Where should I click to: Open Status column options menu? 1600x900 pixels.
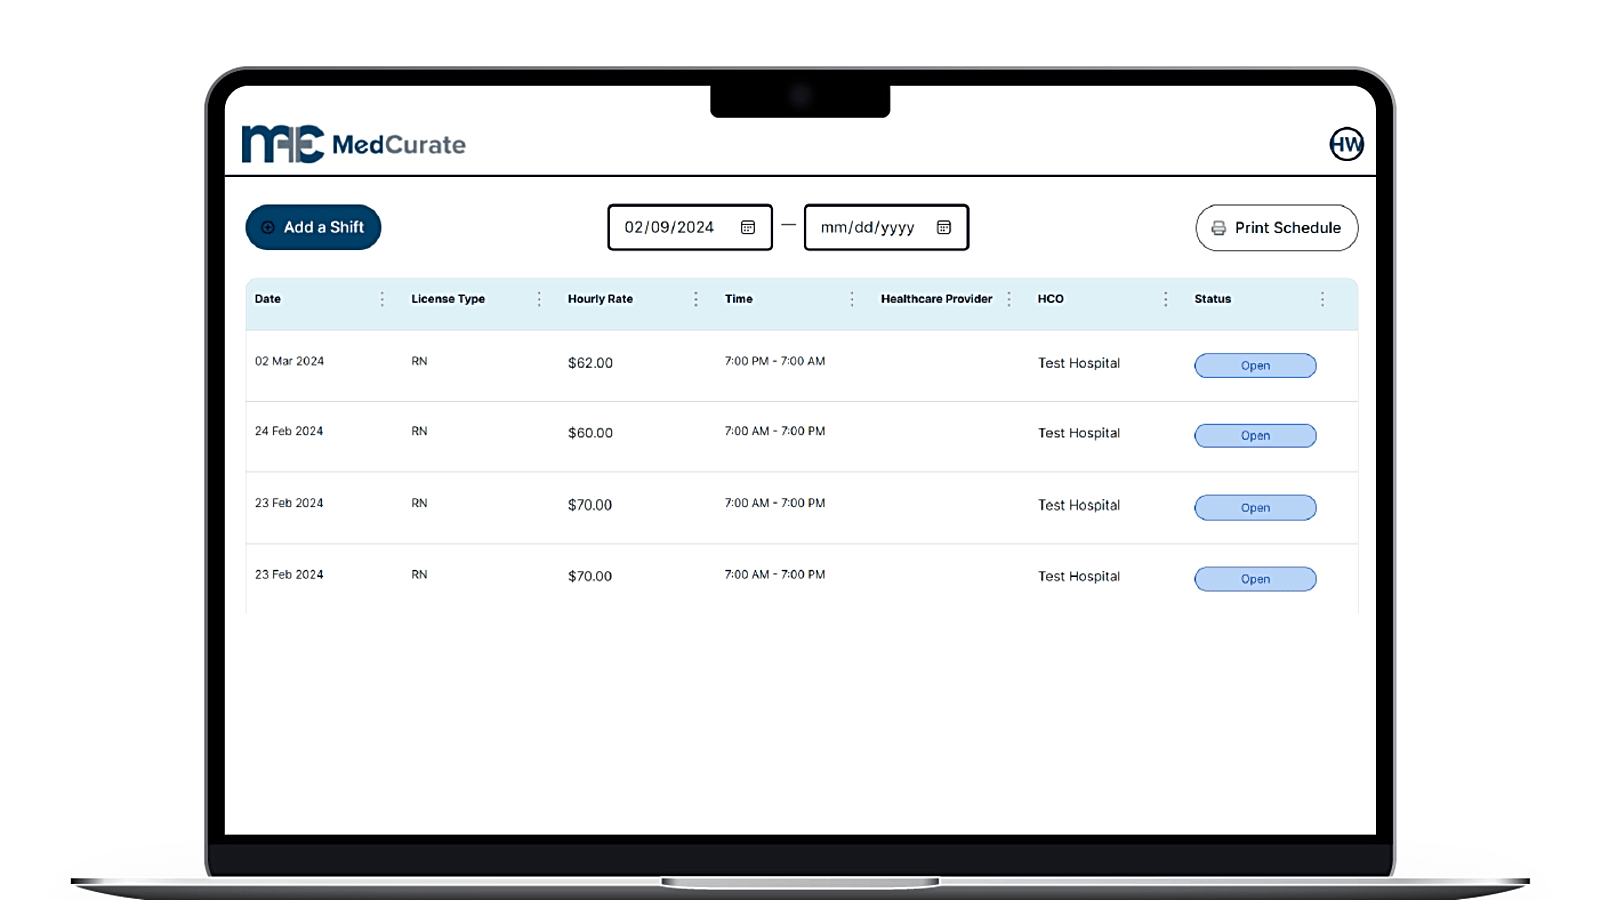[x=1322, y=299]
